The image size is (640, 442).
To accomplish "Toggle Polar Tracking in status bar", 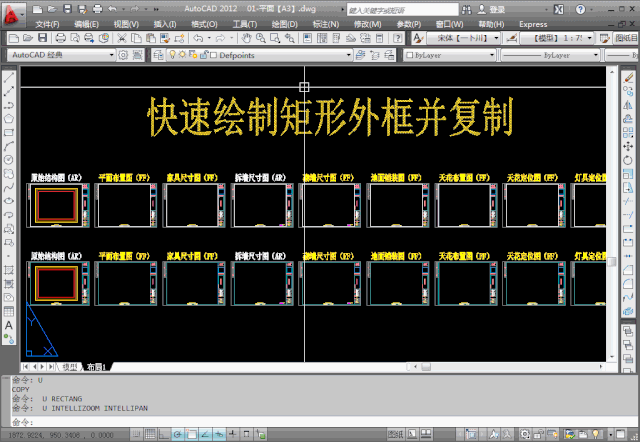I will click(178, 434).
